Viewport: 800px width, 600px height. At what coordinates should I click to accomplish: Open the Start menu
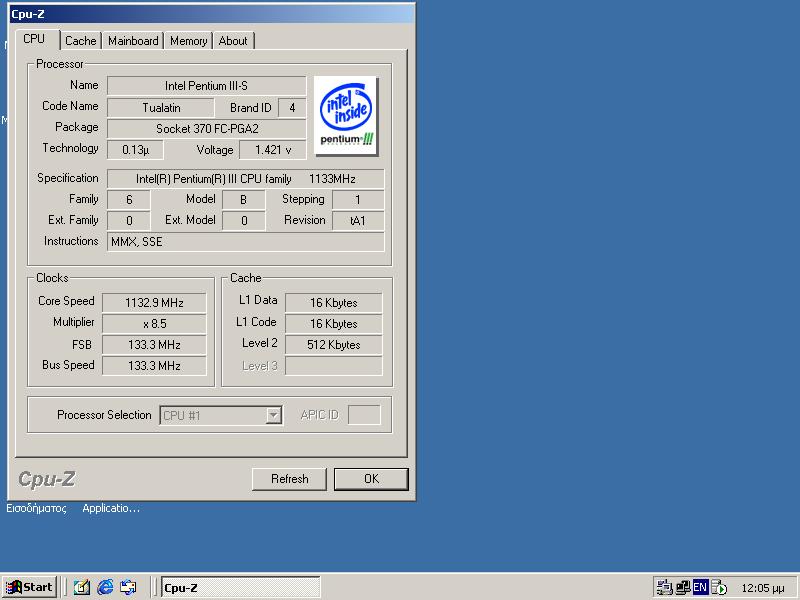coord(29,587)
